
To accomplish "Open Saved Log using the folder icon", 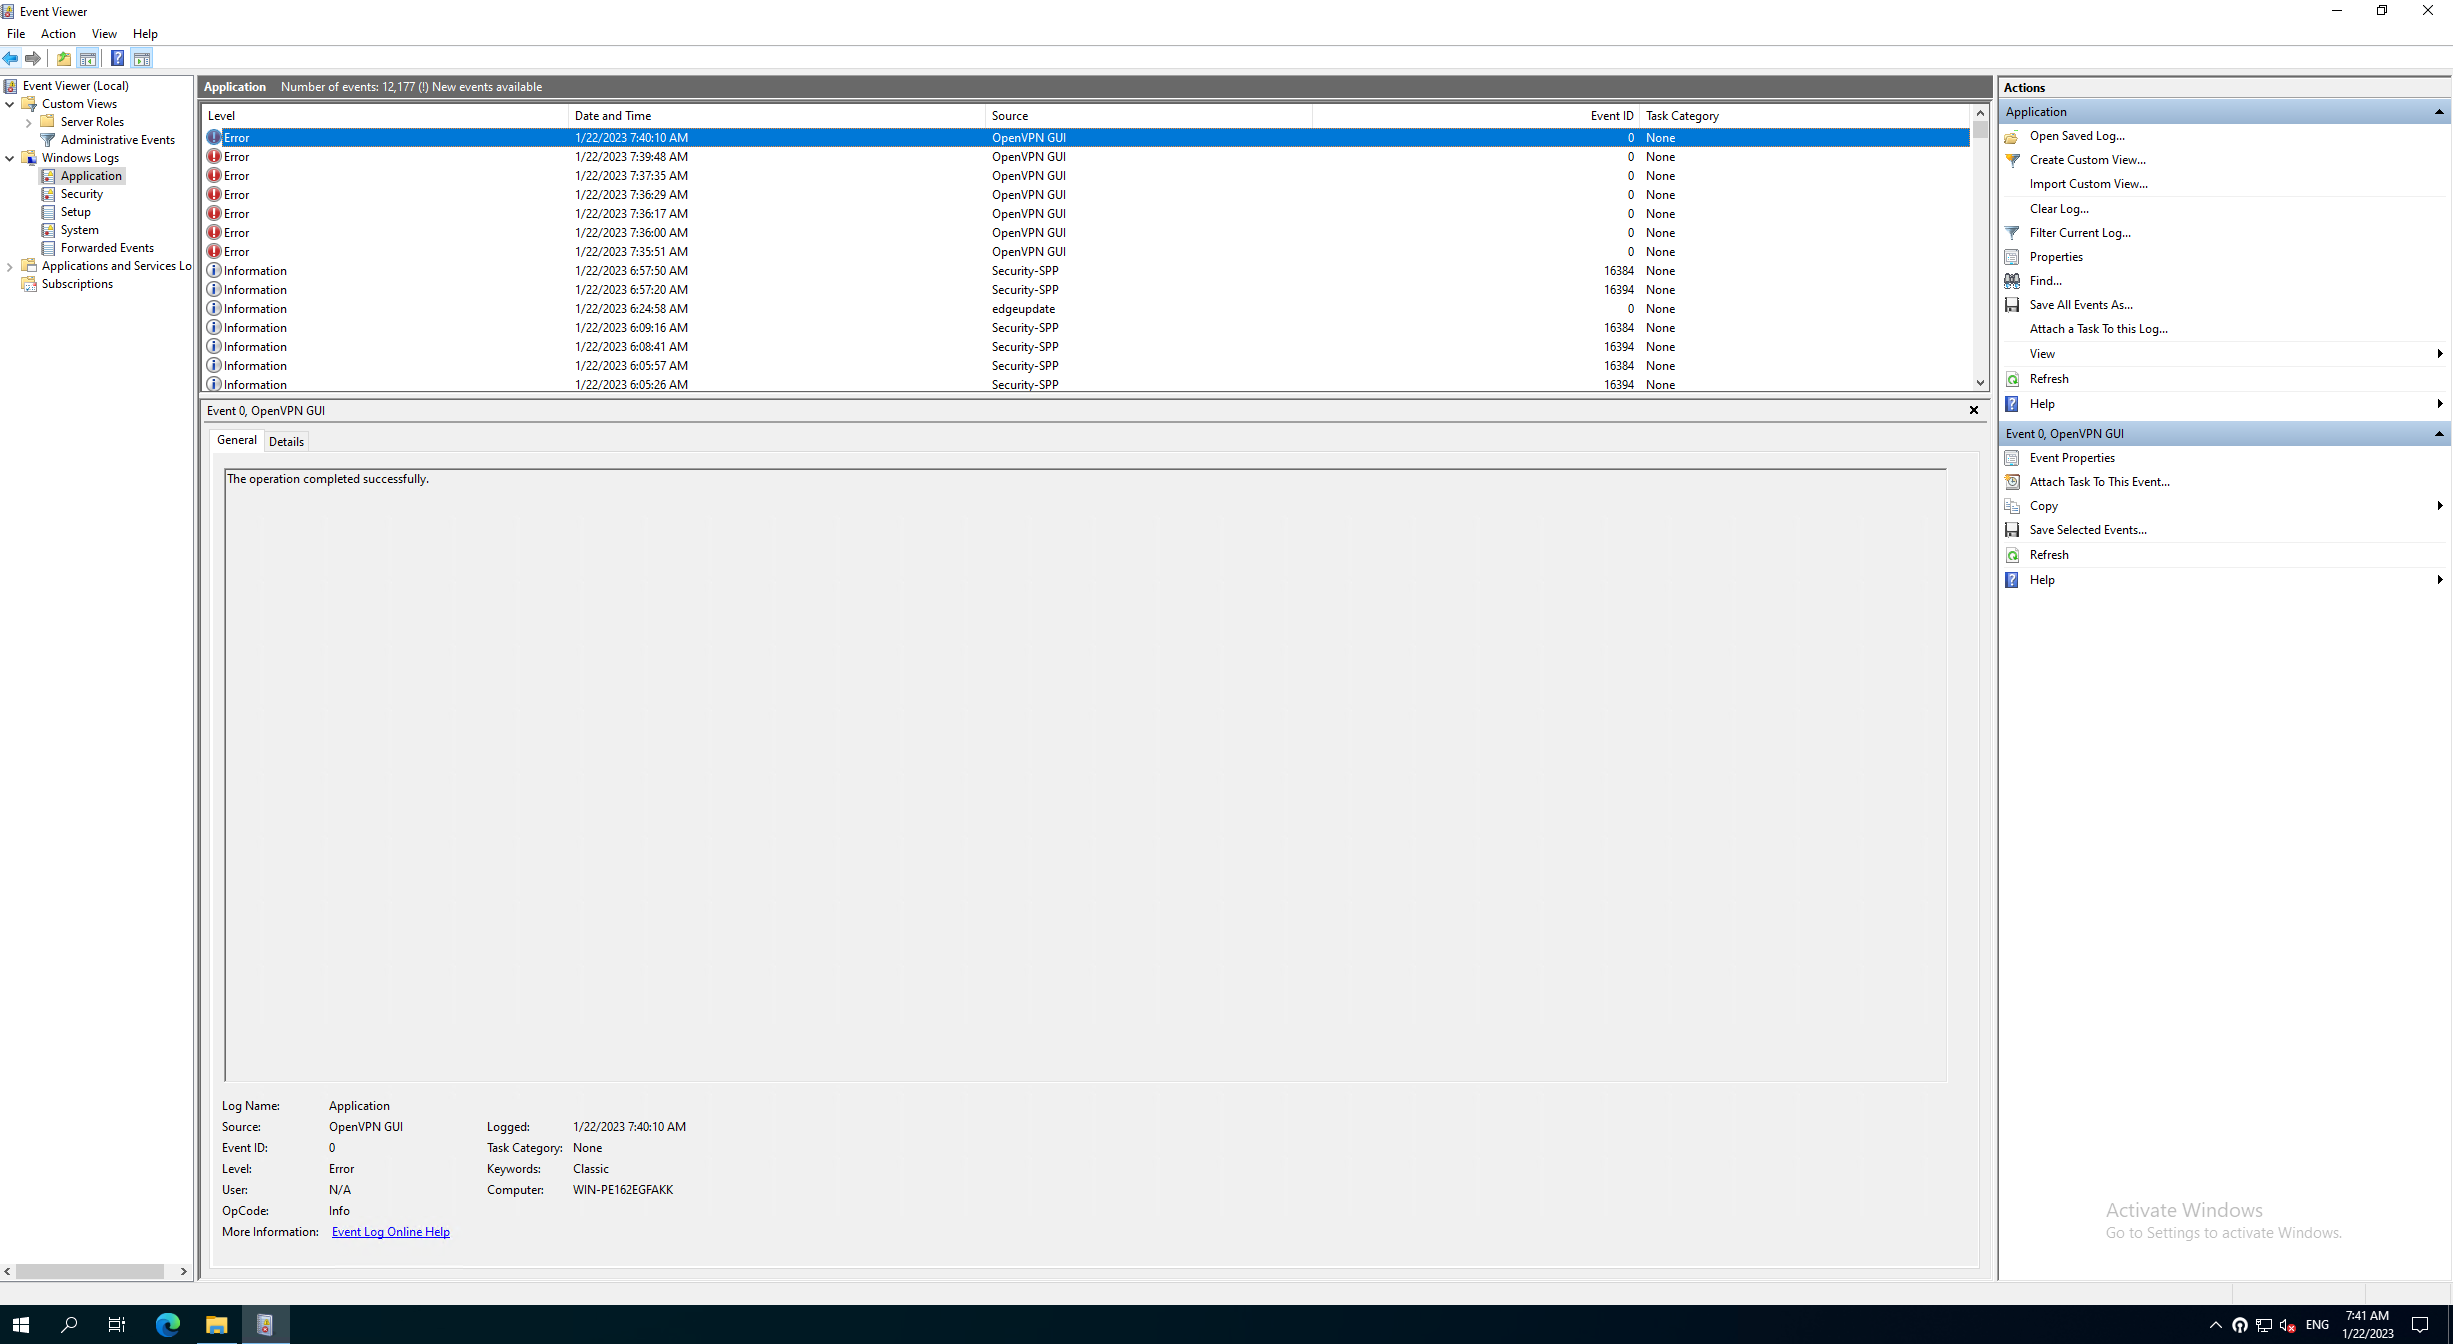I will click(x=2012, y=135).
